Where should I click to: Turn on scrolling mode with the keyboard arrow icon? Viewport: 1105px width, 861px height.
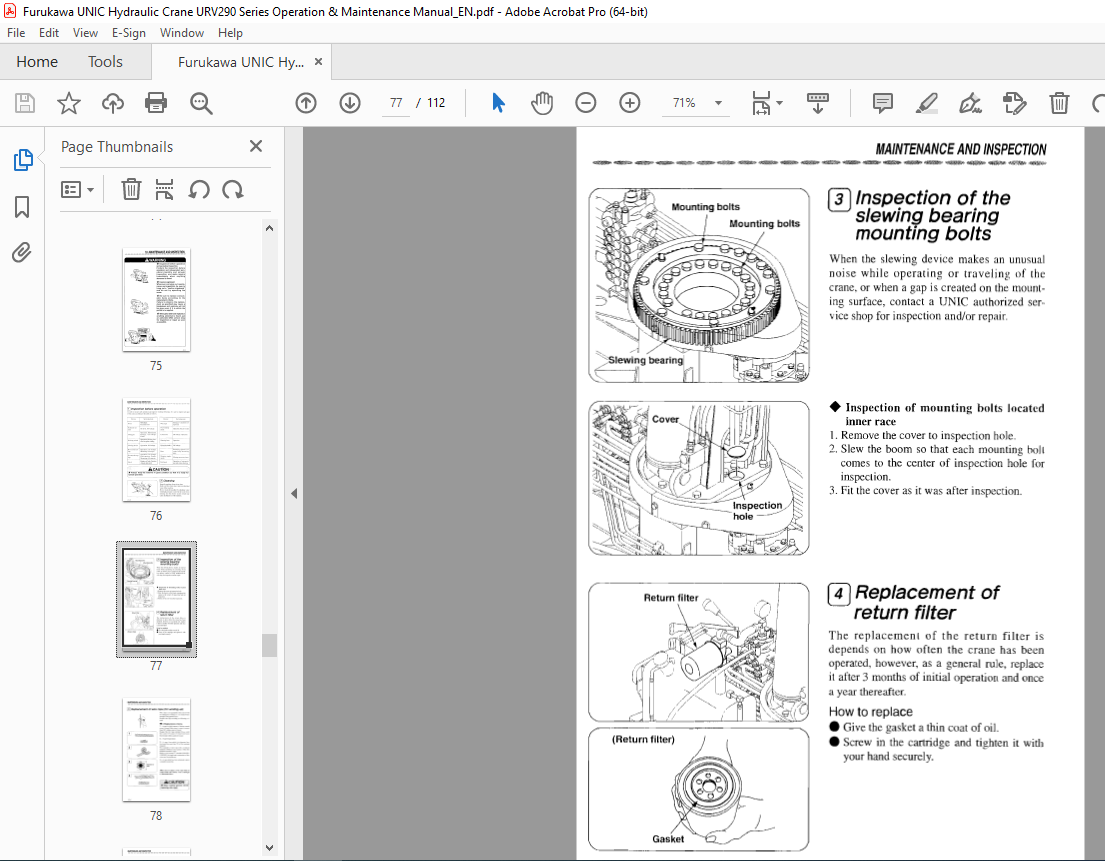tap(817, 104)
